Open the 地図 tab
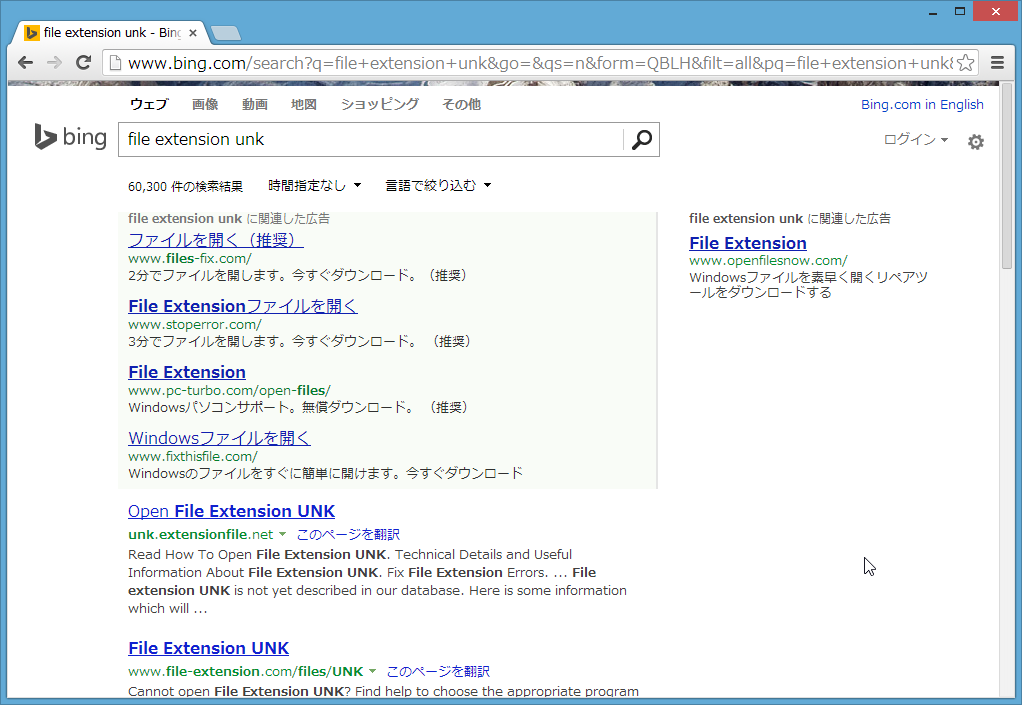This screenshot has width=1022, height=705. point(304,104)
